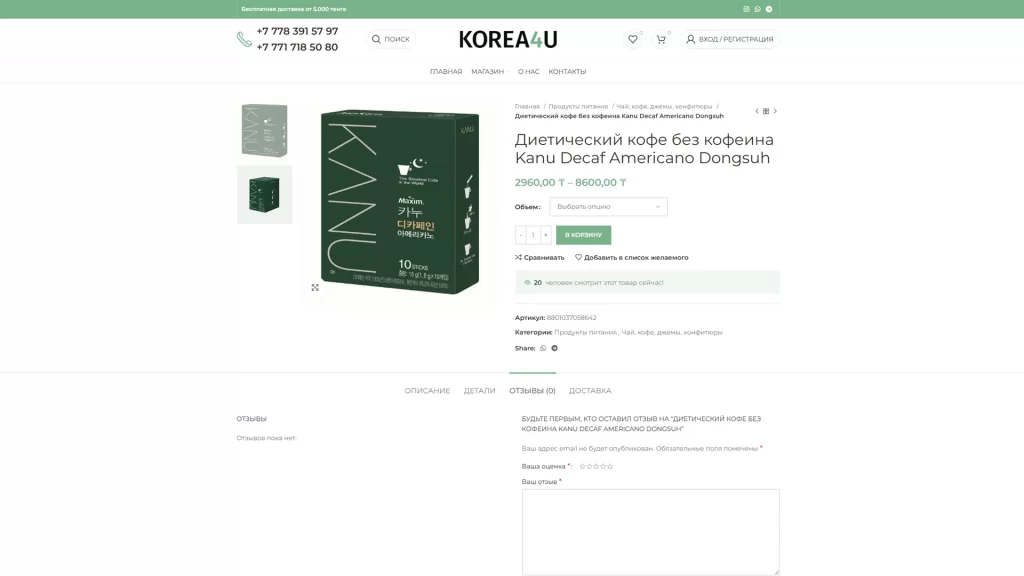Click the search magnifier icon
The image size is (1024, 576).
[x=376, y=39]
